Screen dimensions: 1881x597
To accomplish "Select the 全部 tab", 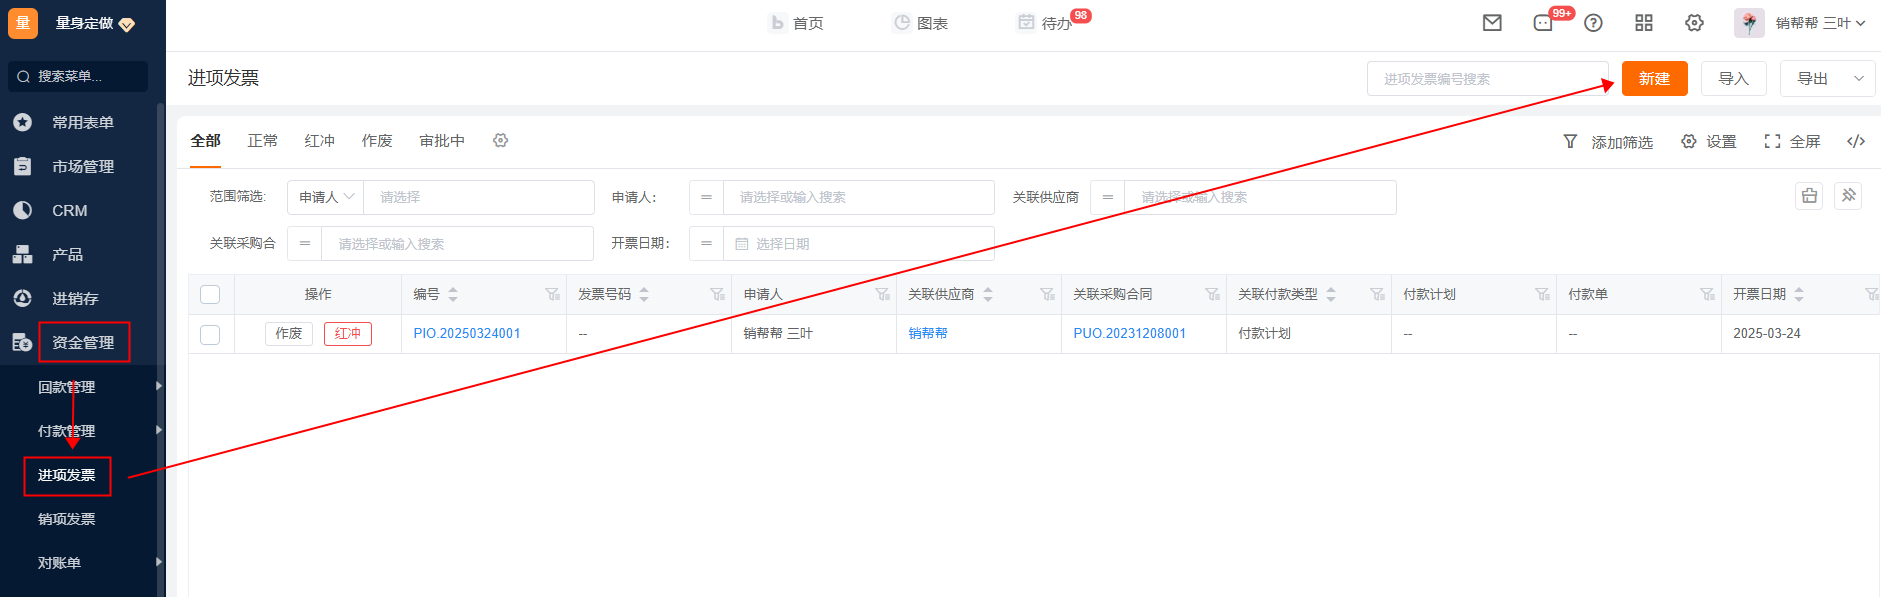I will [x=206, y=141].
